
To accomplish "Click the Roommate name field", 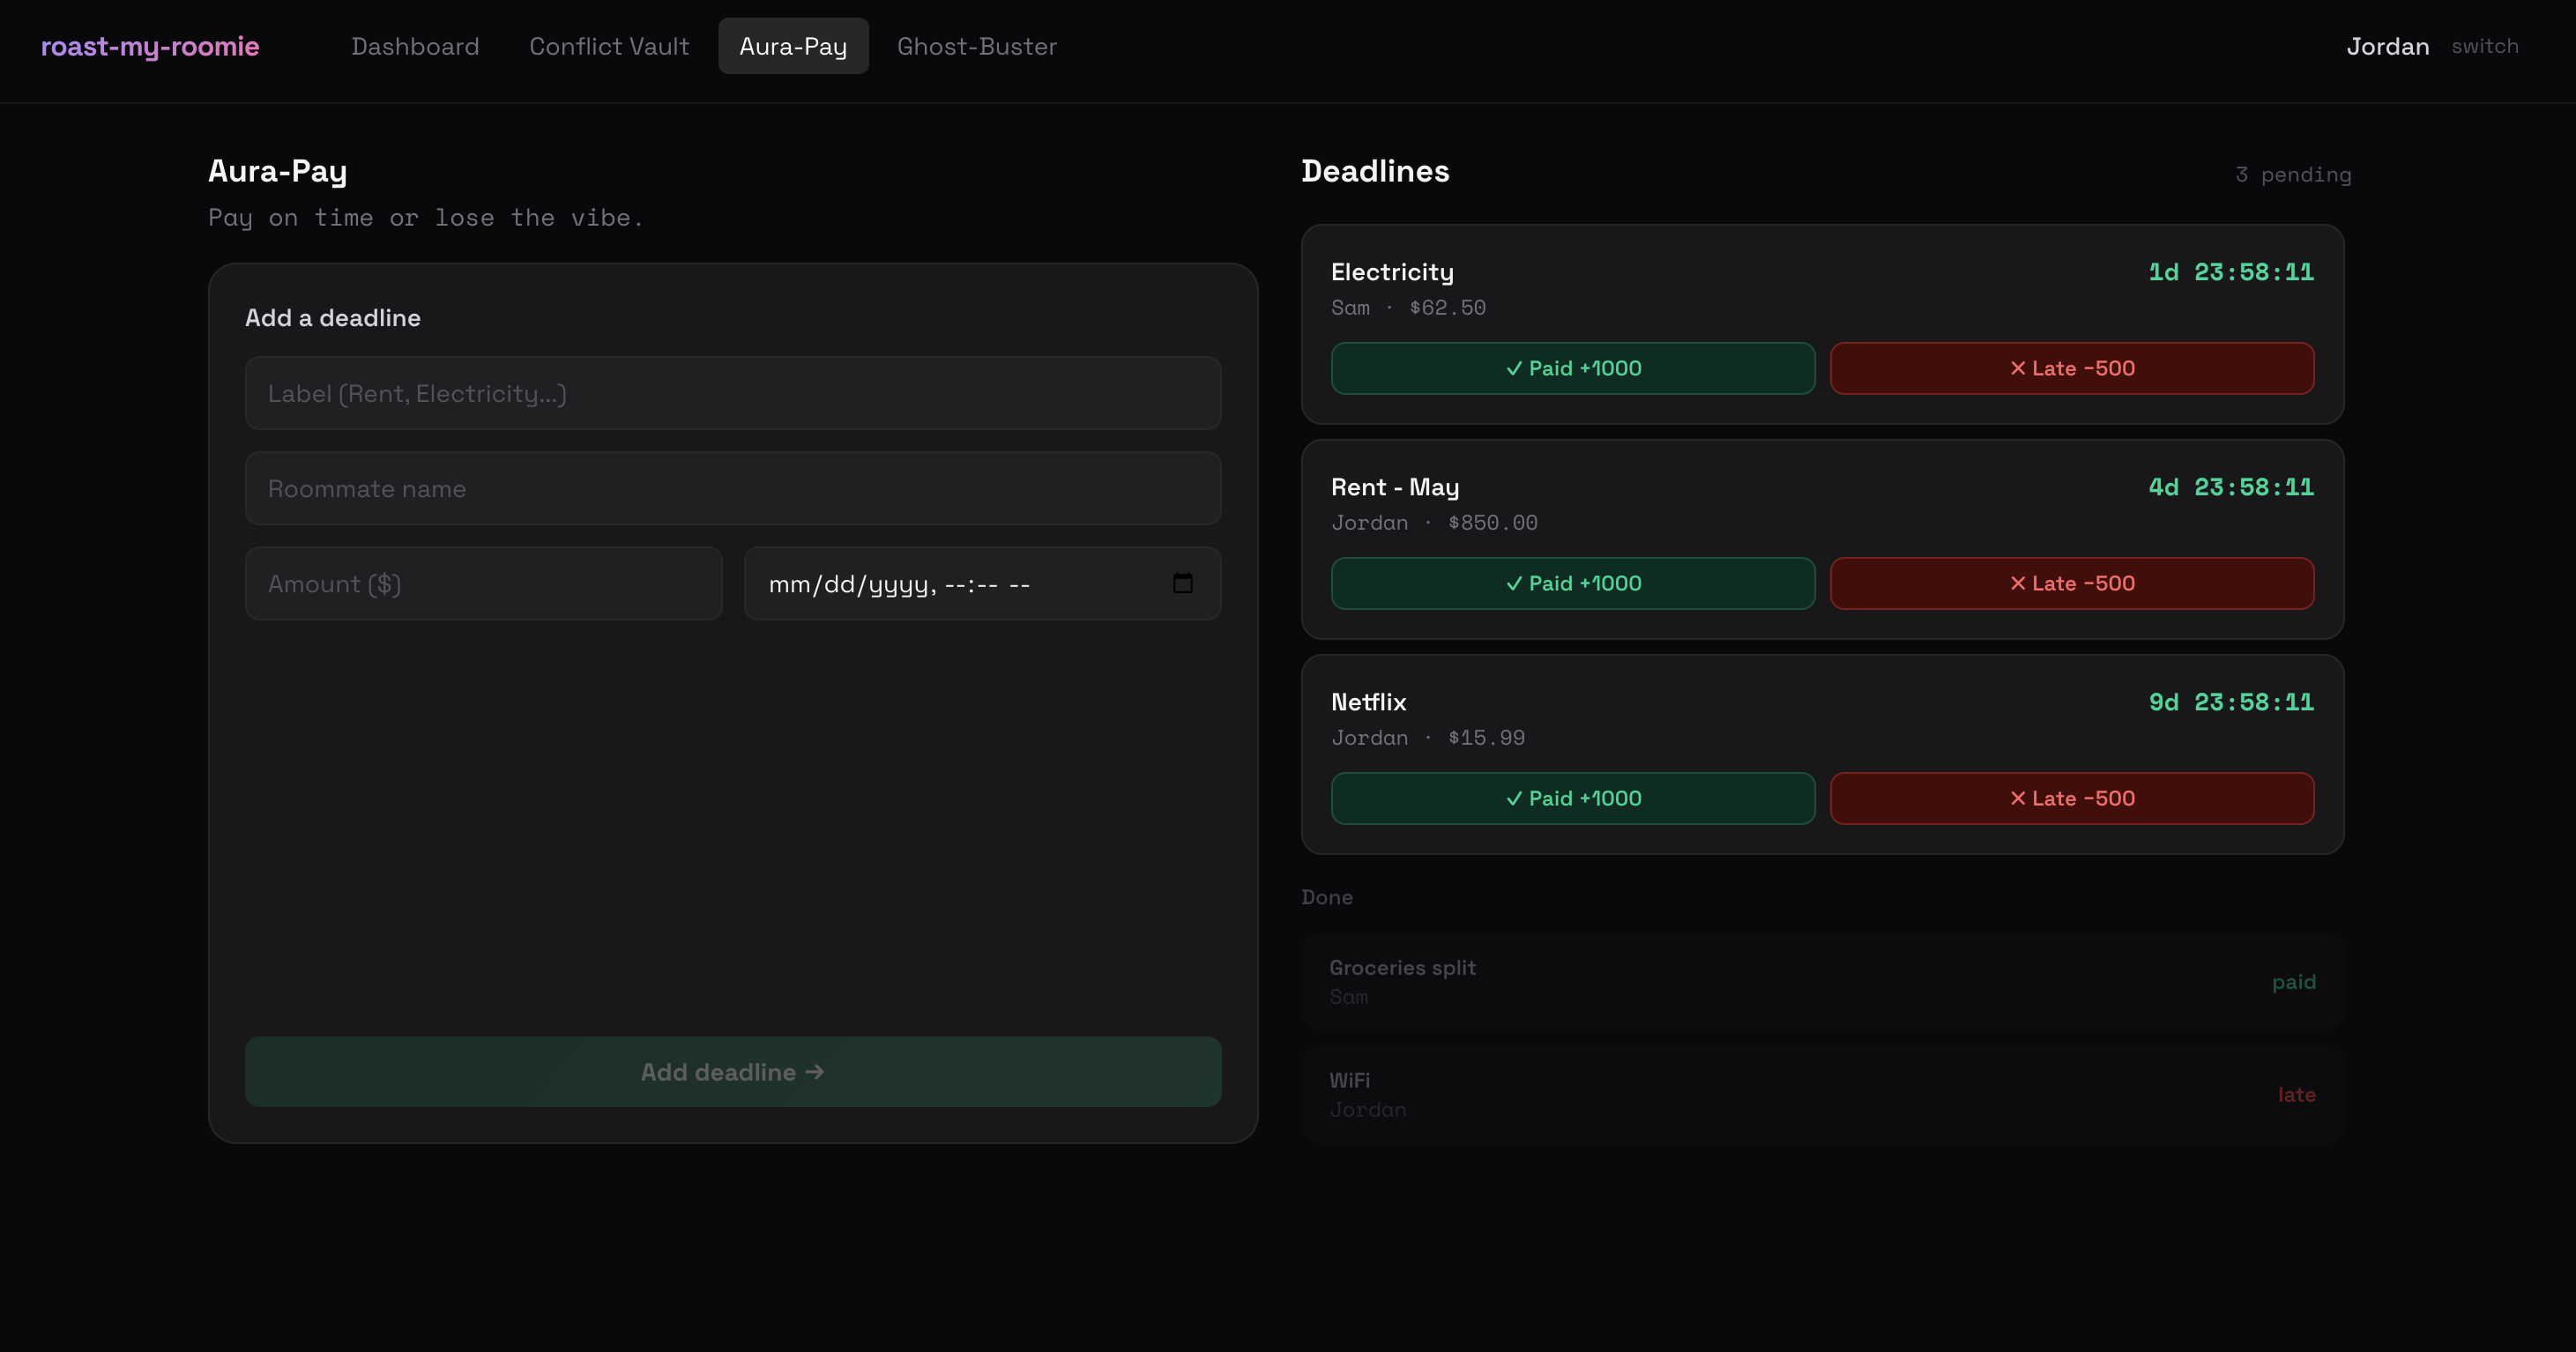I will pos(732,488).
